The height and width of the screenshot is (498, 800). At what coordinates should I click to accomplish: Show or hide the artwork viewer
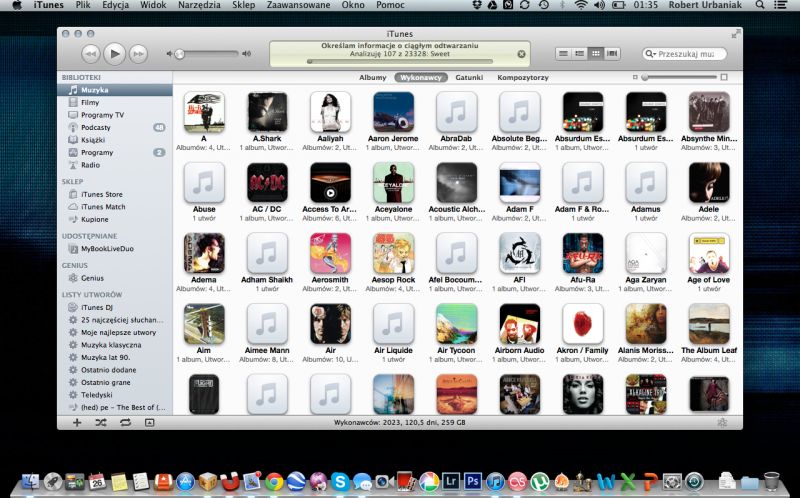[x=149, y=422]
